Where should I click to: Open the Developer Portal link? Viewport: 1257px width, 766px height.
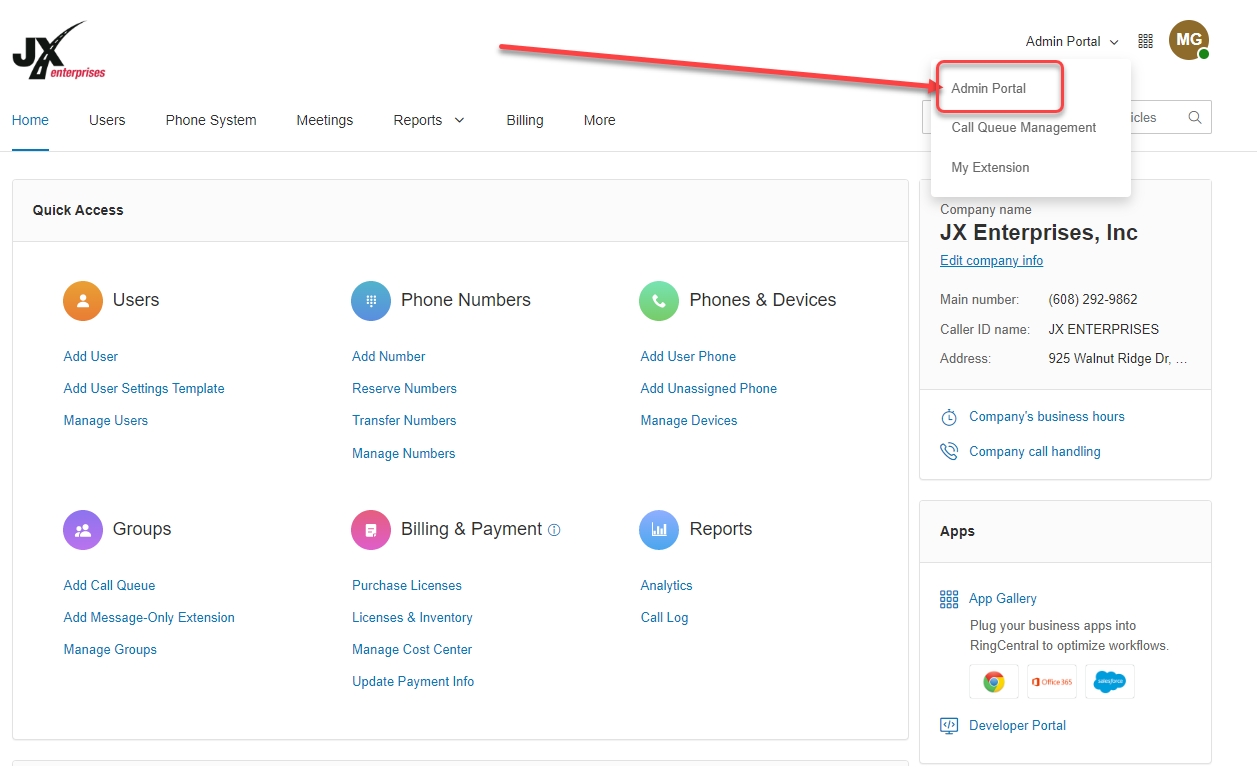click(x=1017, y=725)
